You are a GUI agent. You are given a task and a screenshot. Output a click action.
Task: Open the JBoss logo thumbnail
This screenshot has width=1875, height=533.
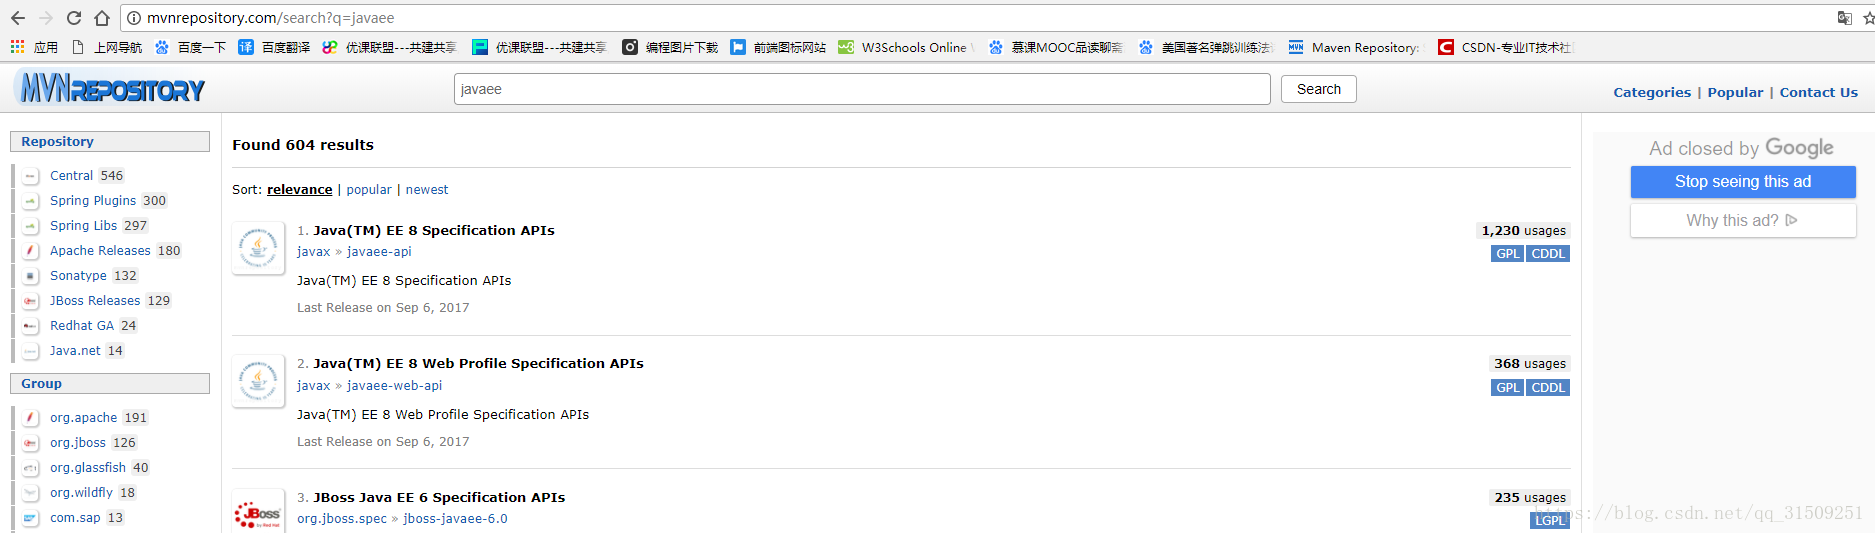coord(258,513)
